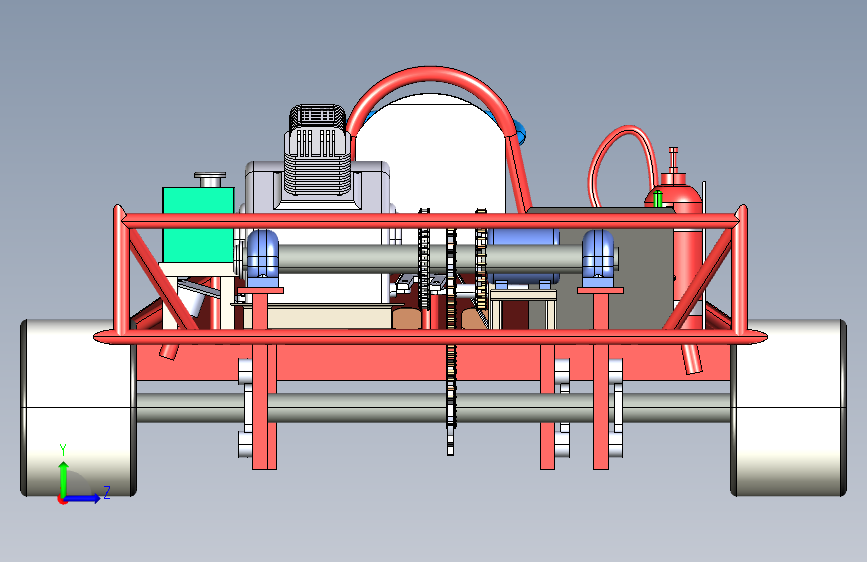
Task: Select the finned engine cylinder head
Action: click(x=317, y=150)
